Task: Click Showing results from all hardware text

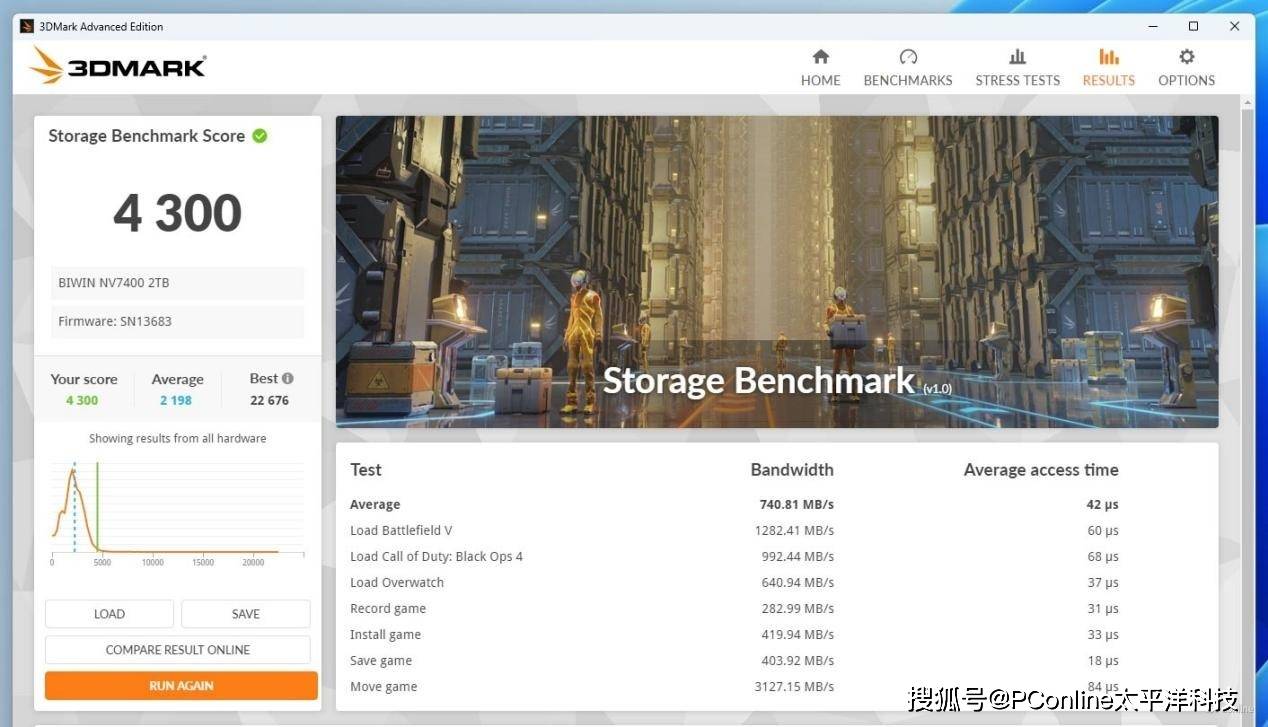Action: pyautogui.click(x=178, y=439)
